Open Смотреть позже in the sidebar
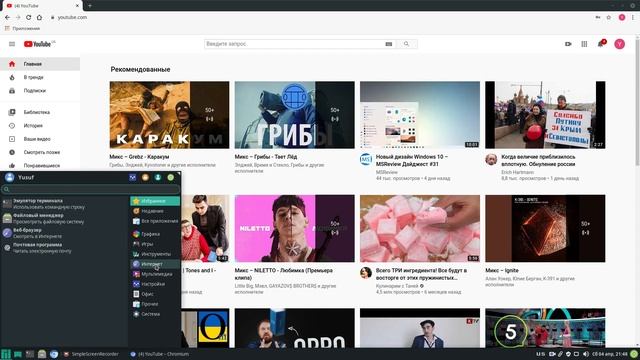The height and width of the screenshot is (360, 640). (40, 152)
